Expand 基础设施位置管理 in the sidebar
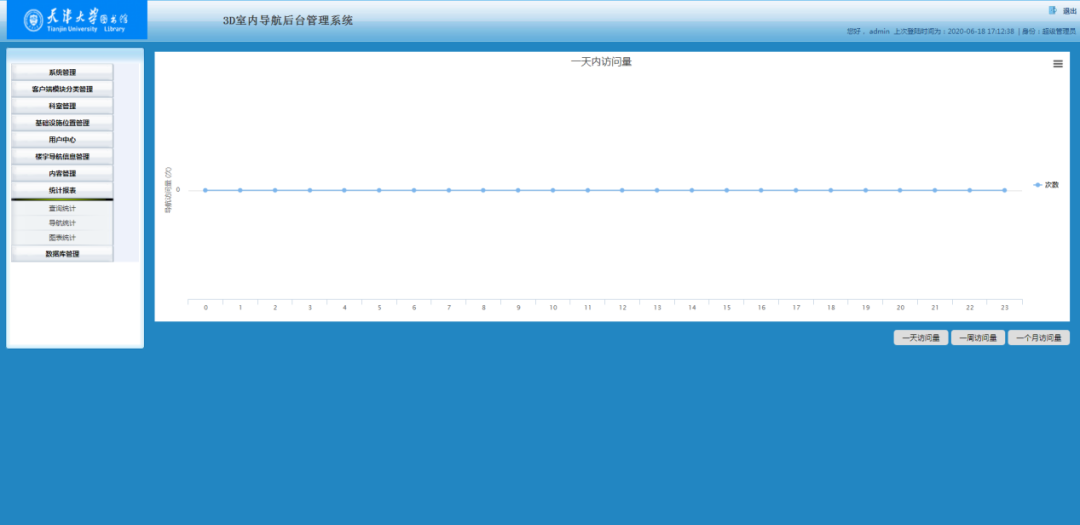This screenshot has height=525, width=1080. (62, 123)
